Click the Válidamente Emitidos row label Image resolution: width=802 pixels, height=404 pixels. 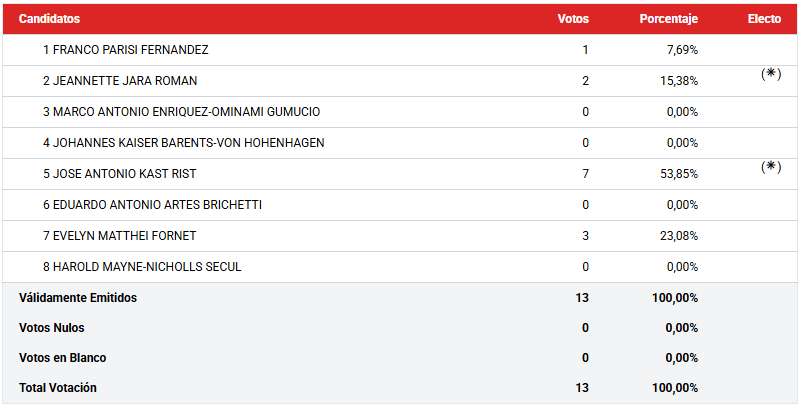(x=78, y=298)
